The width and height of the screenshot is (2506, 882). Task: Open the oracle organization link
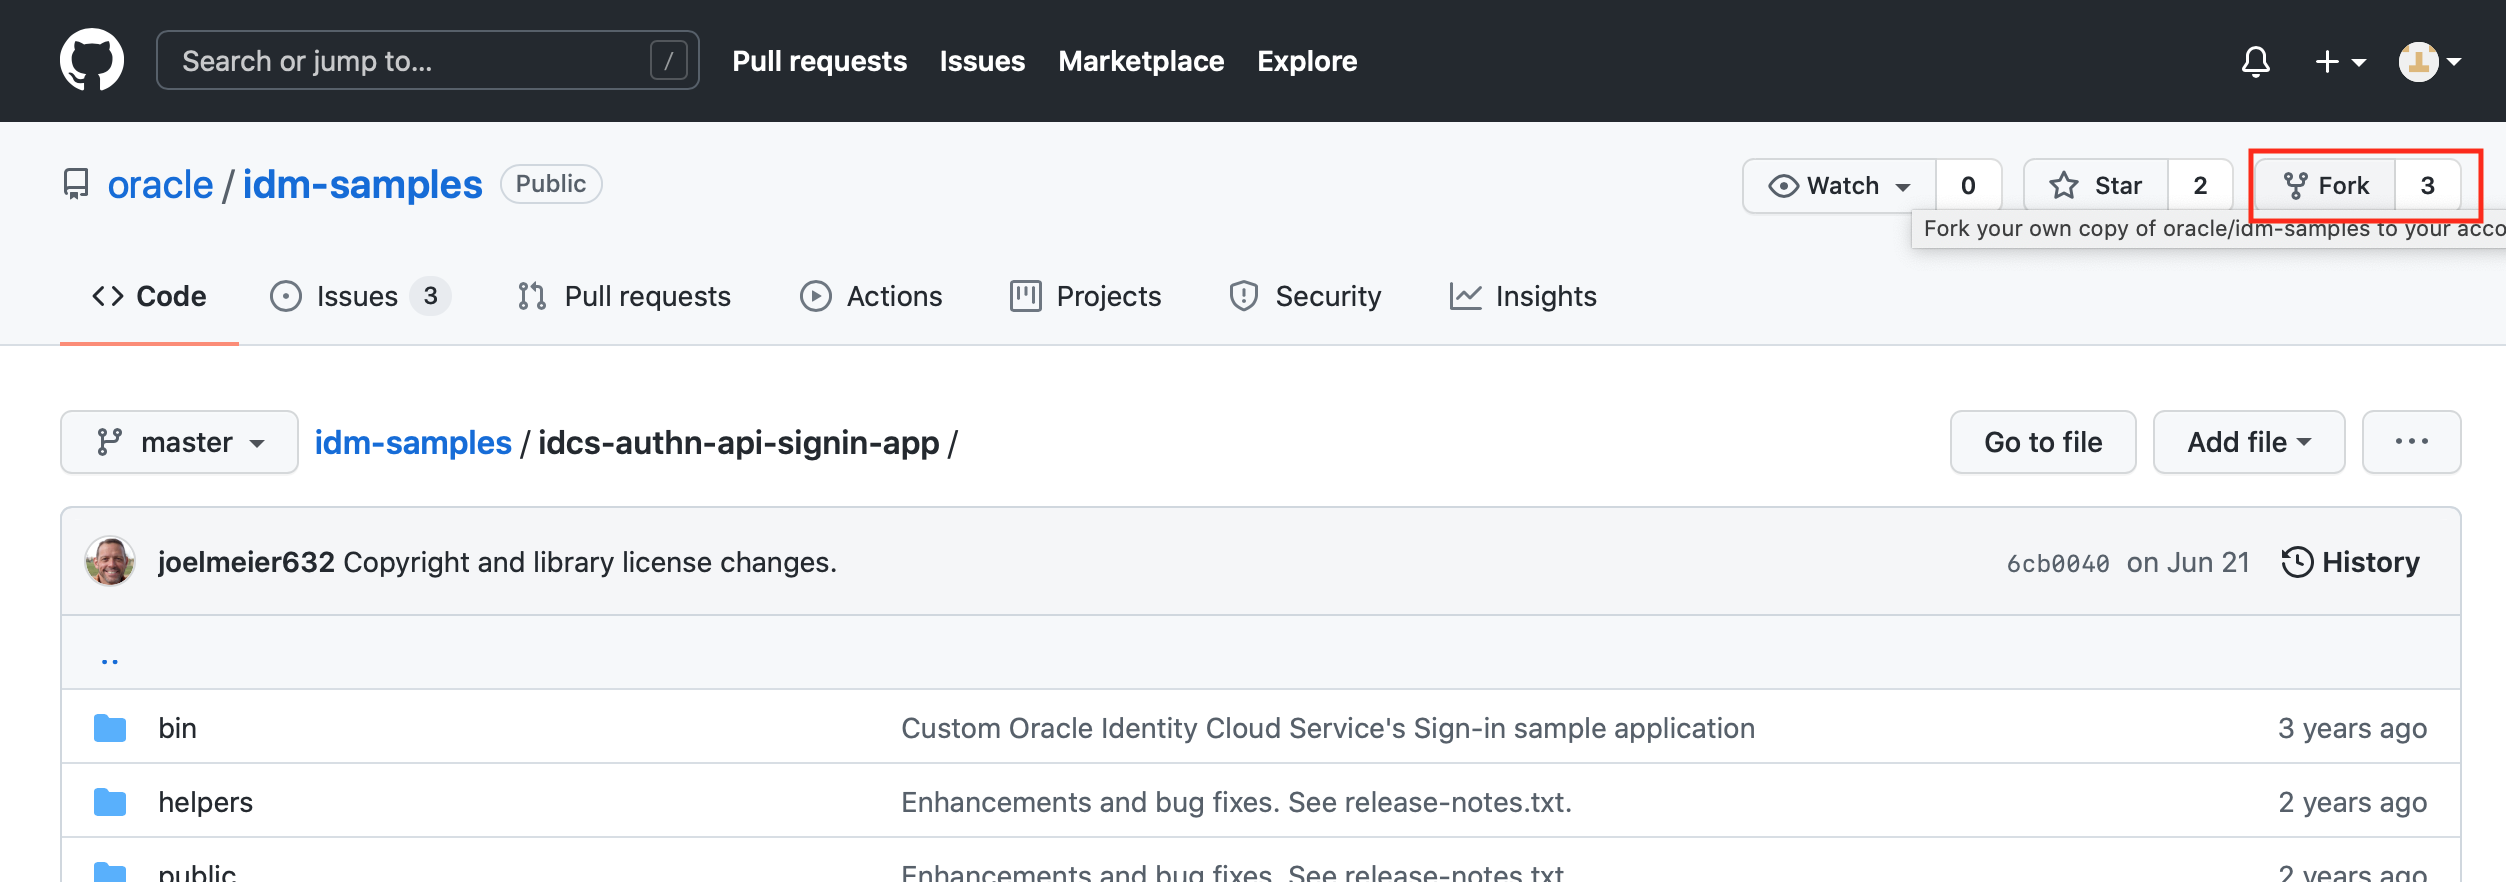click(160, 185)
